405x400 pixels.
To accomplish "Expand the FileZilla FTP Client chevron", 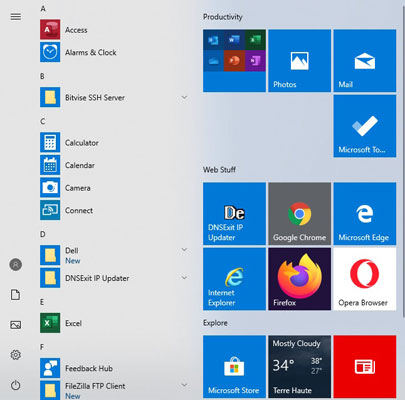I will (184, 385).
